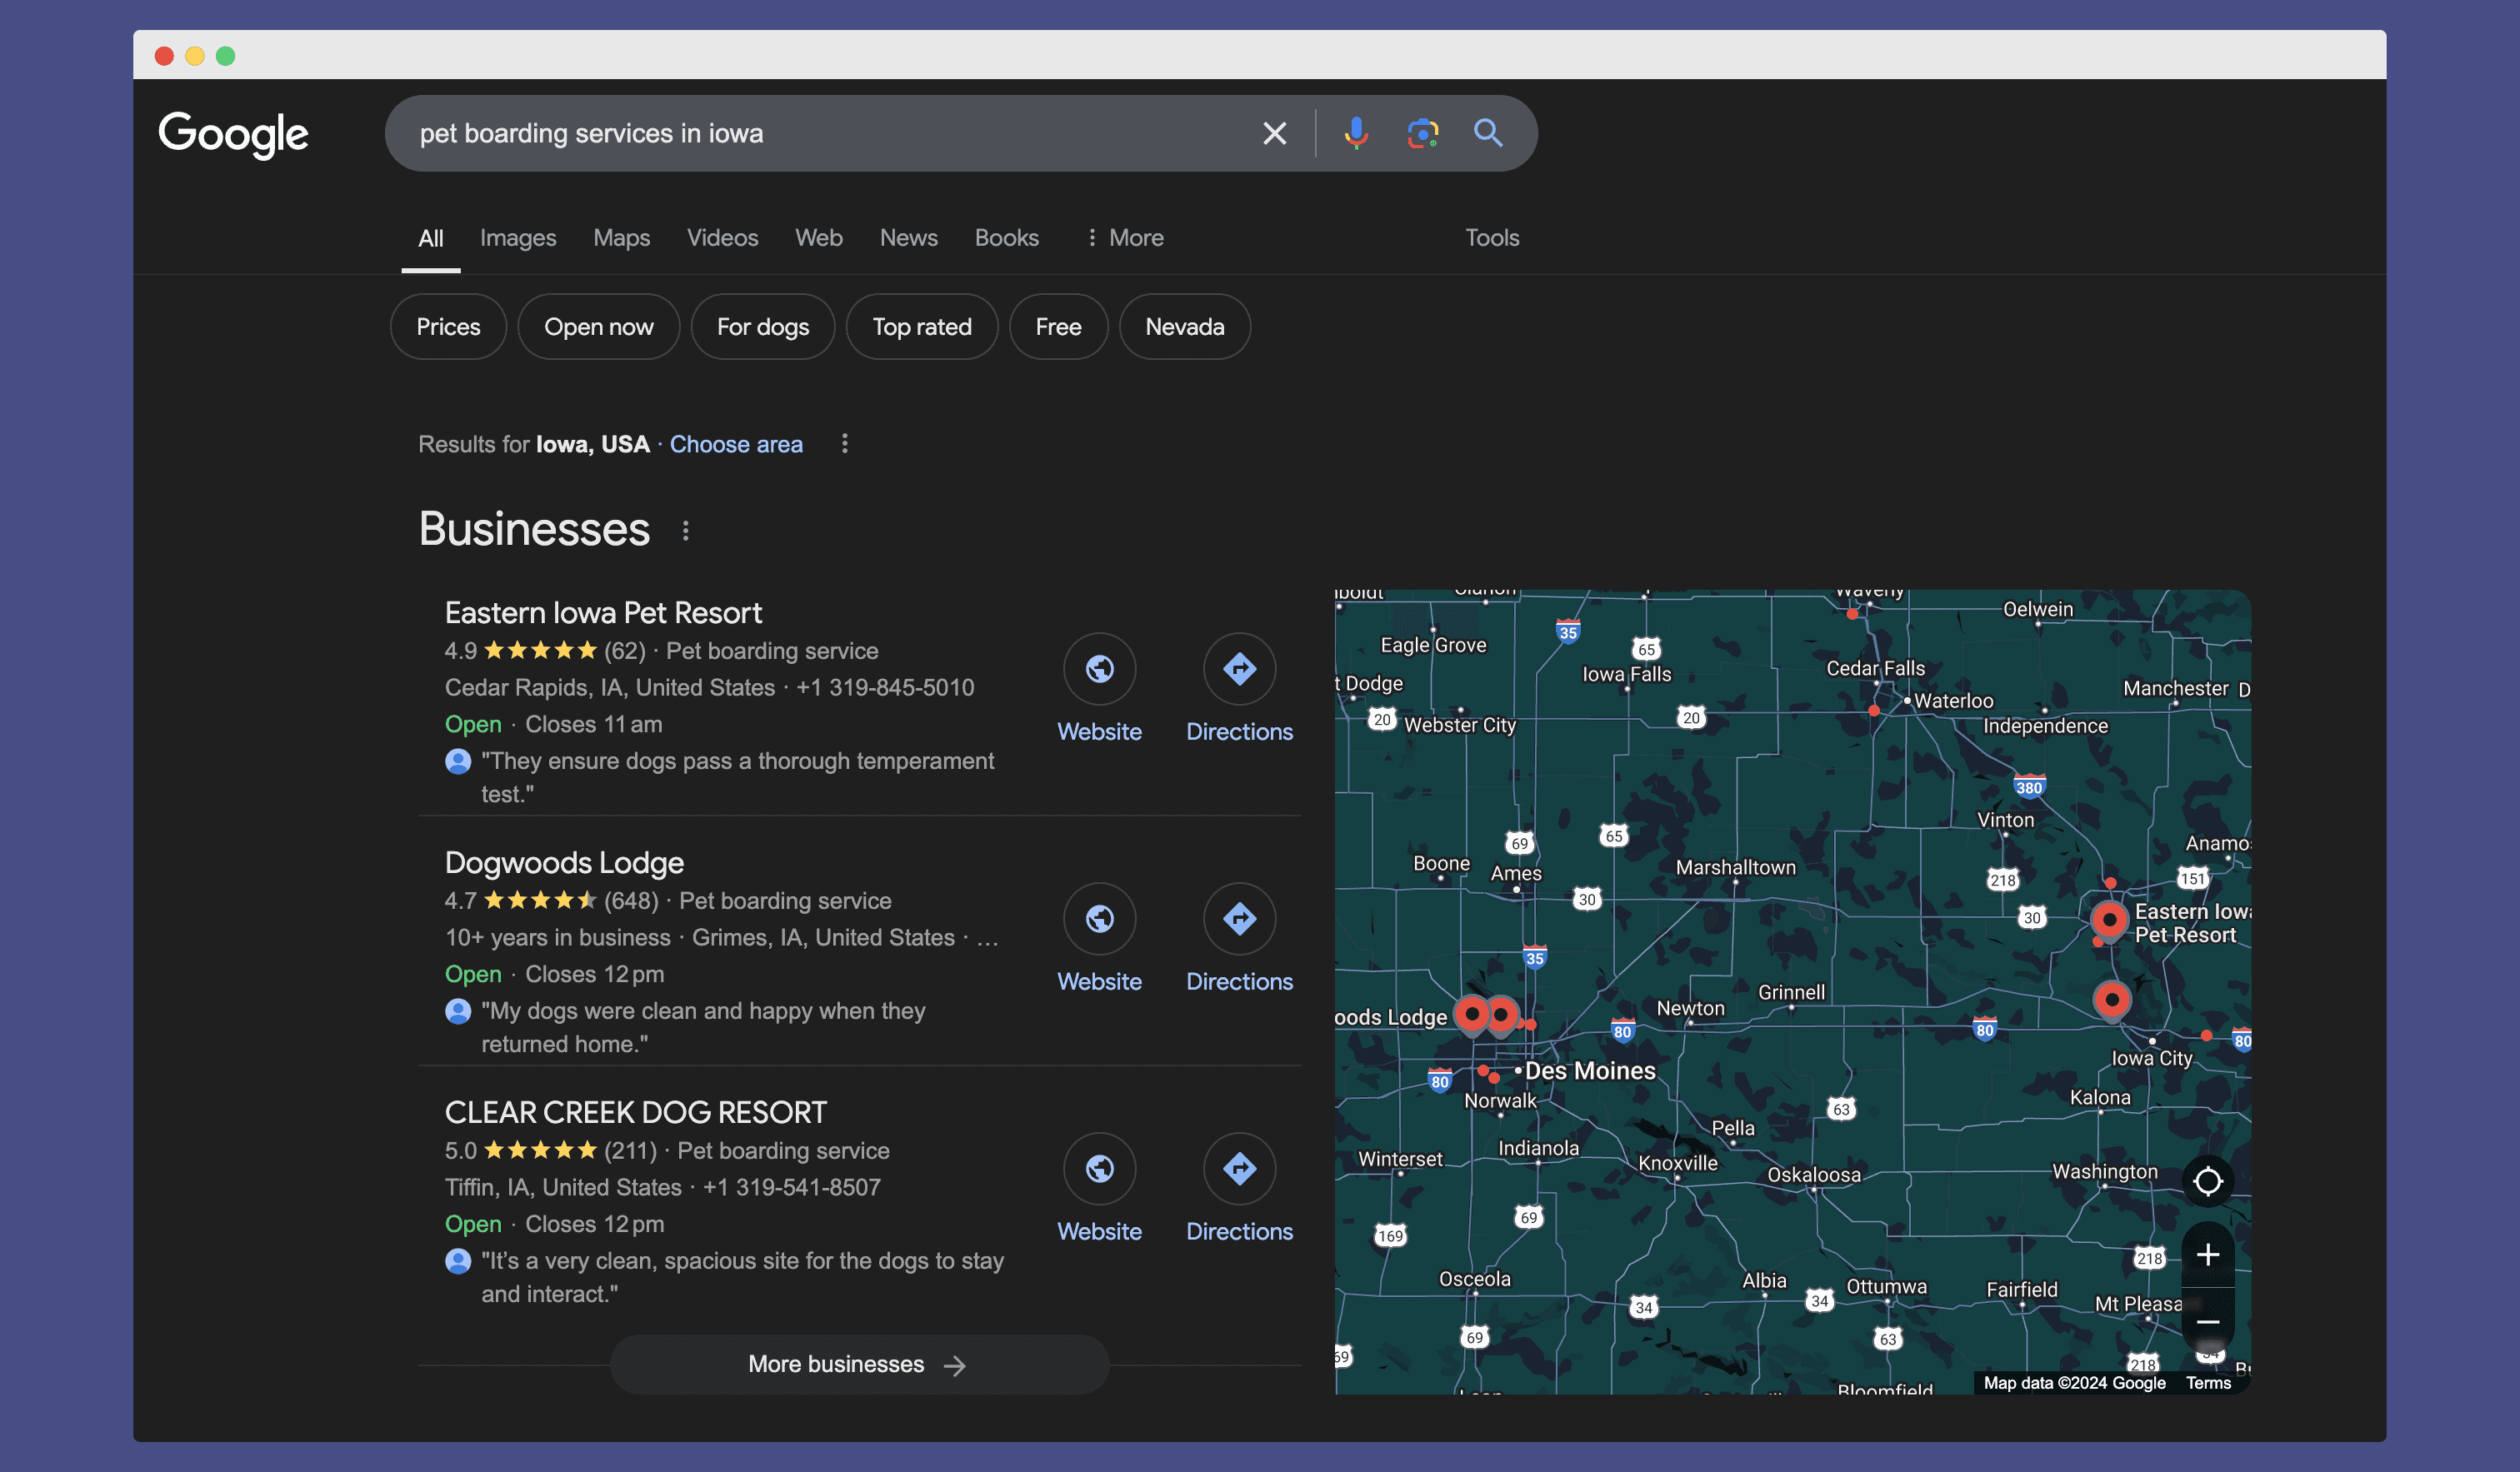Screen dimensions: 2520x1472
Task: Click reviewer avatar beside temperament test review
Action: (458, 761)
